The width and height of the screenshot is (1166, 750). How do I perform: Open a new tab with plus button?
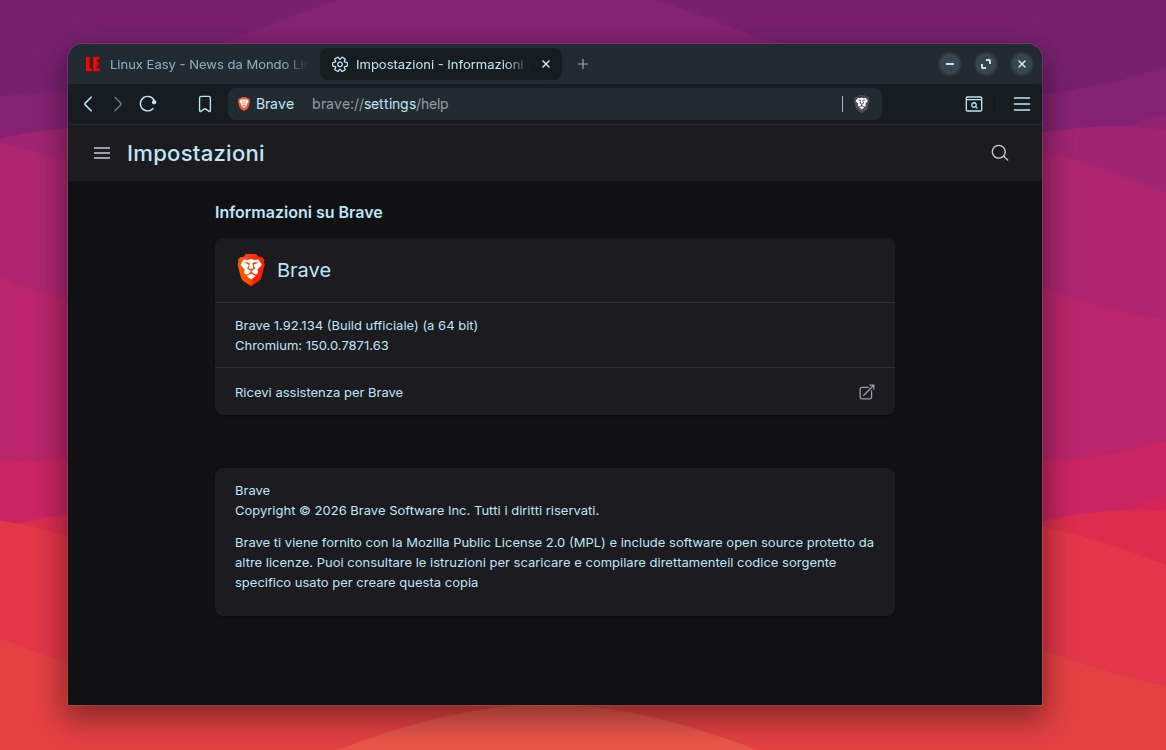coord(583,65)
